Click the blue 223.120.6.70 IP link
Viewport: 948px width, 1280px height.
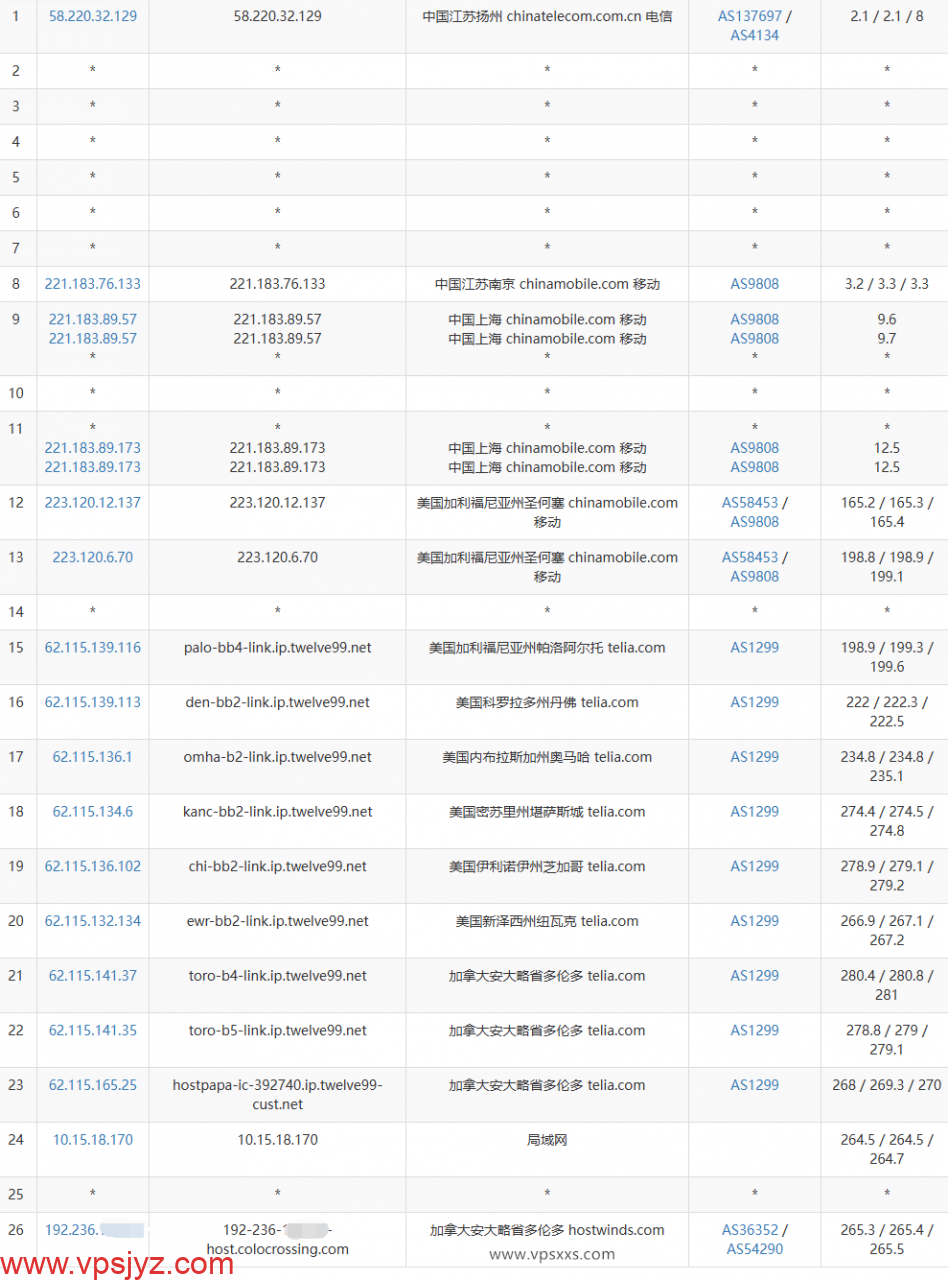tap(92, 558)
